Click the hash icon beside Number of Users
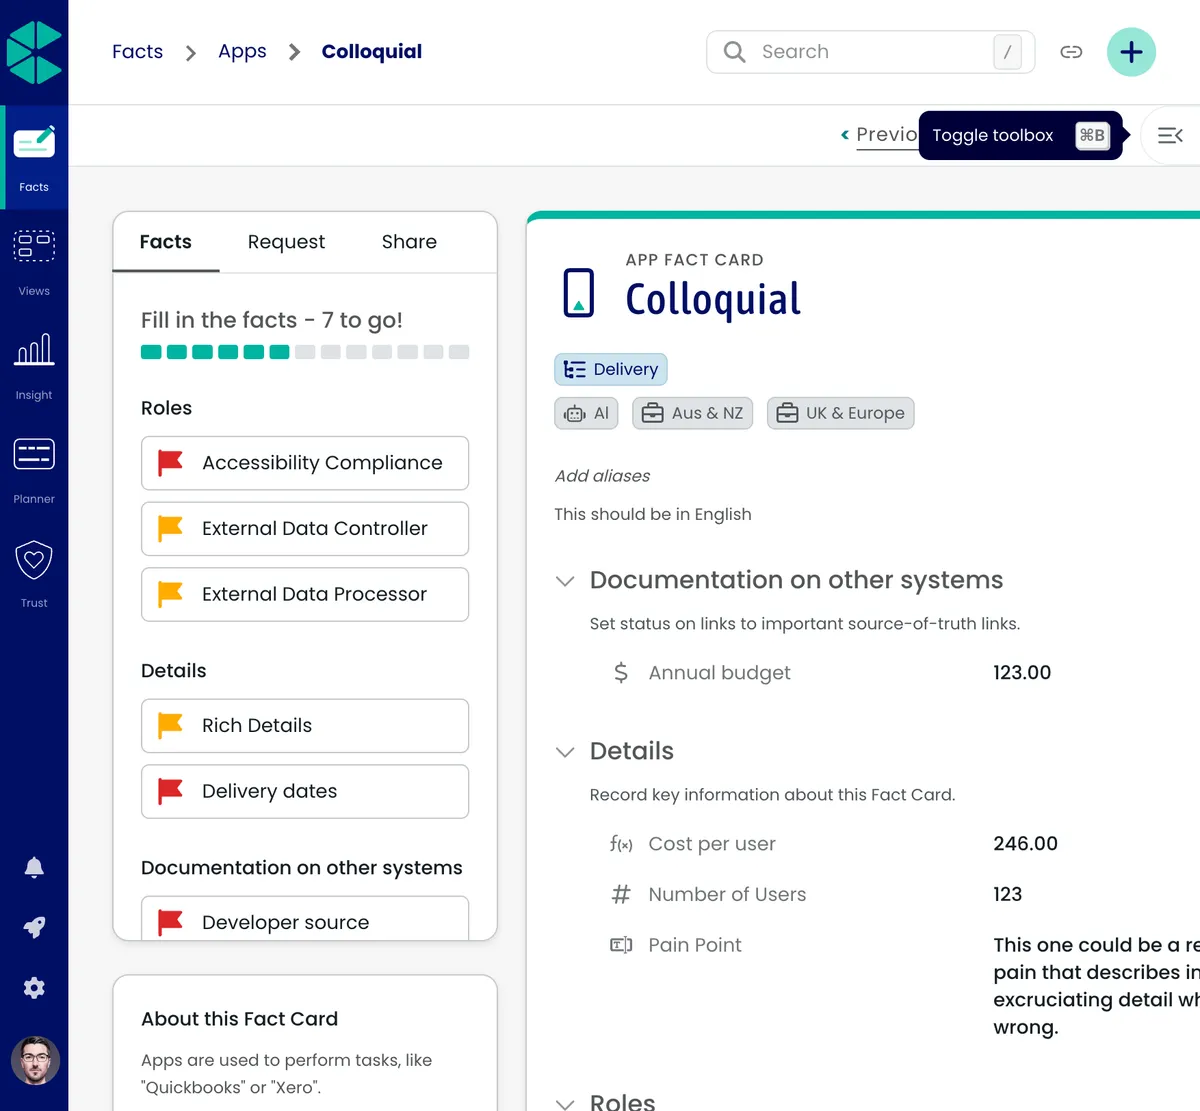Image resolution: width=1200 pixels, height=1111 pixels. [621, 894]
